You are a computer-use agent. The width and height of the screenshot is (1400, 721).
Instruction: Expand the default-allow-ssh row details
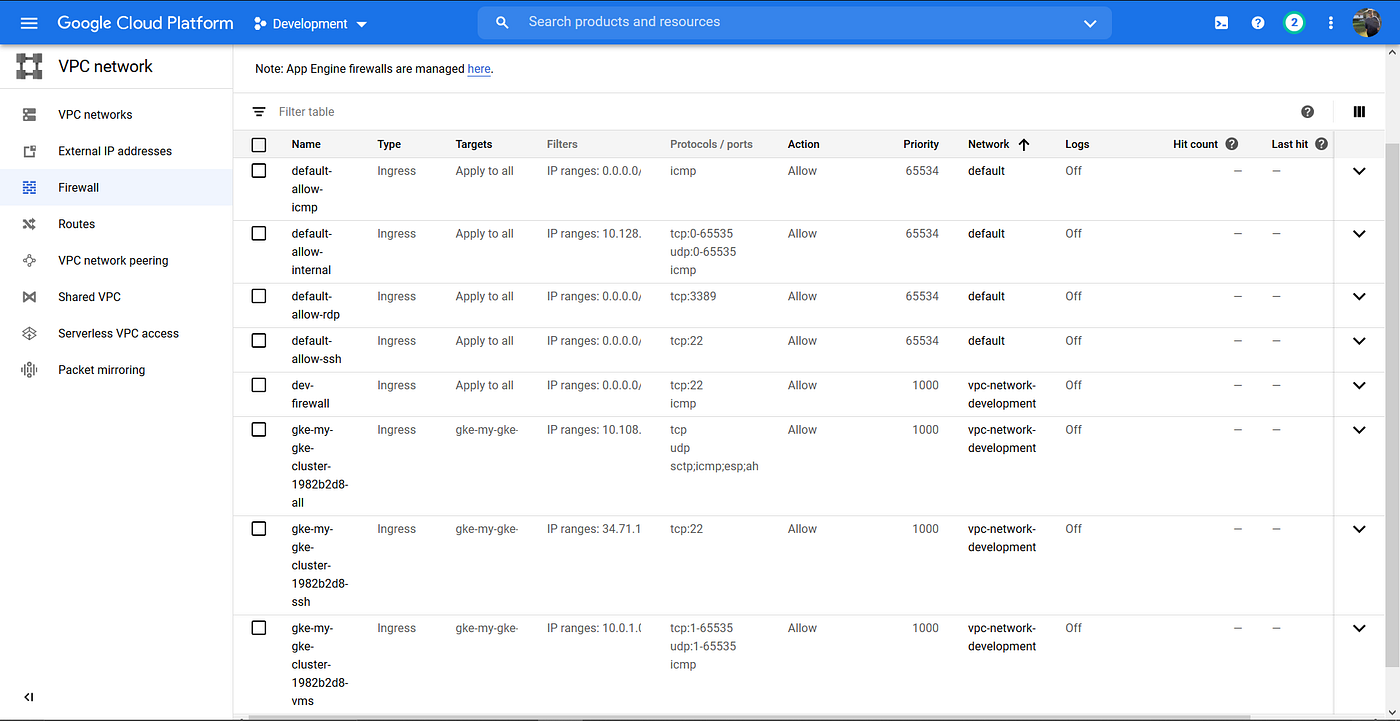pos(1359,341)
